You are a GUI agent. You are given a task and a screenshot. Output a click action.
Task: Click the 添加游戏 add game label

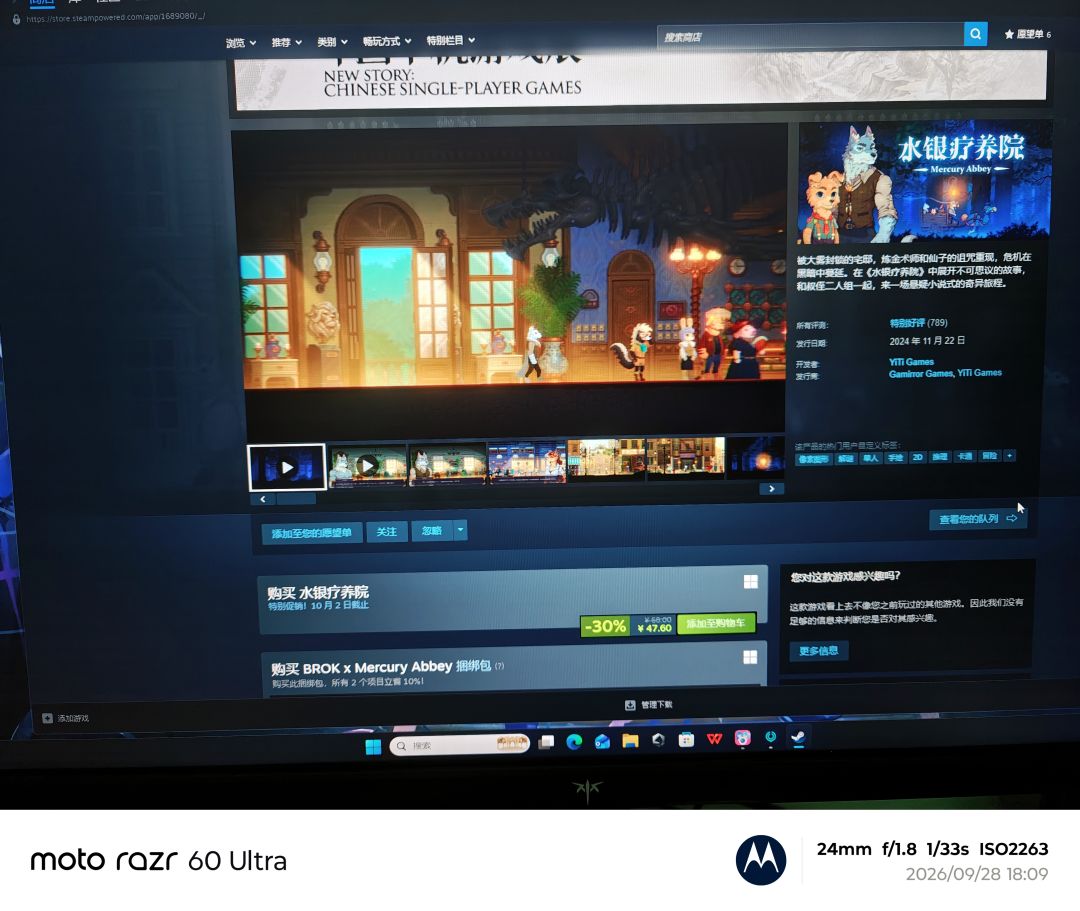73,718
